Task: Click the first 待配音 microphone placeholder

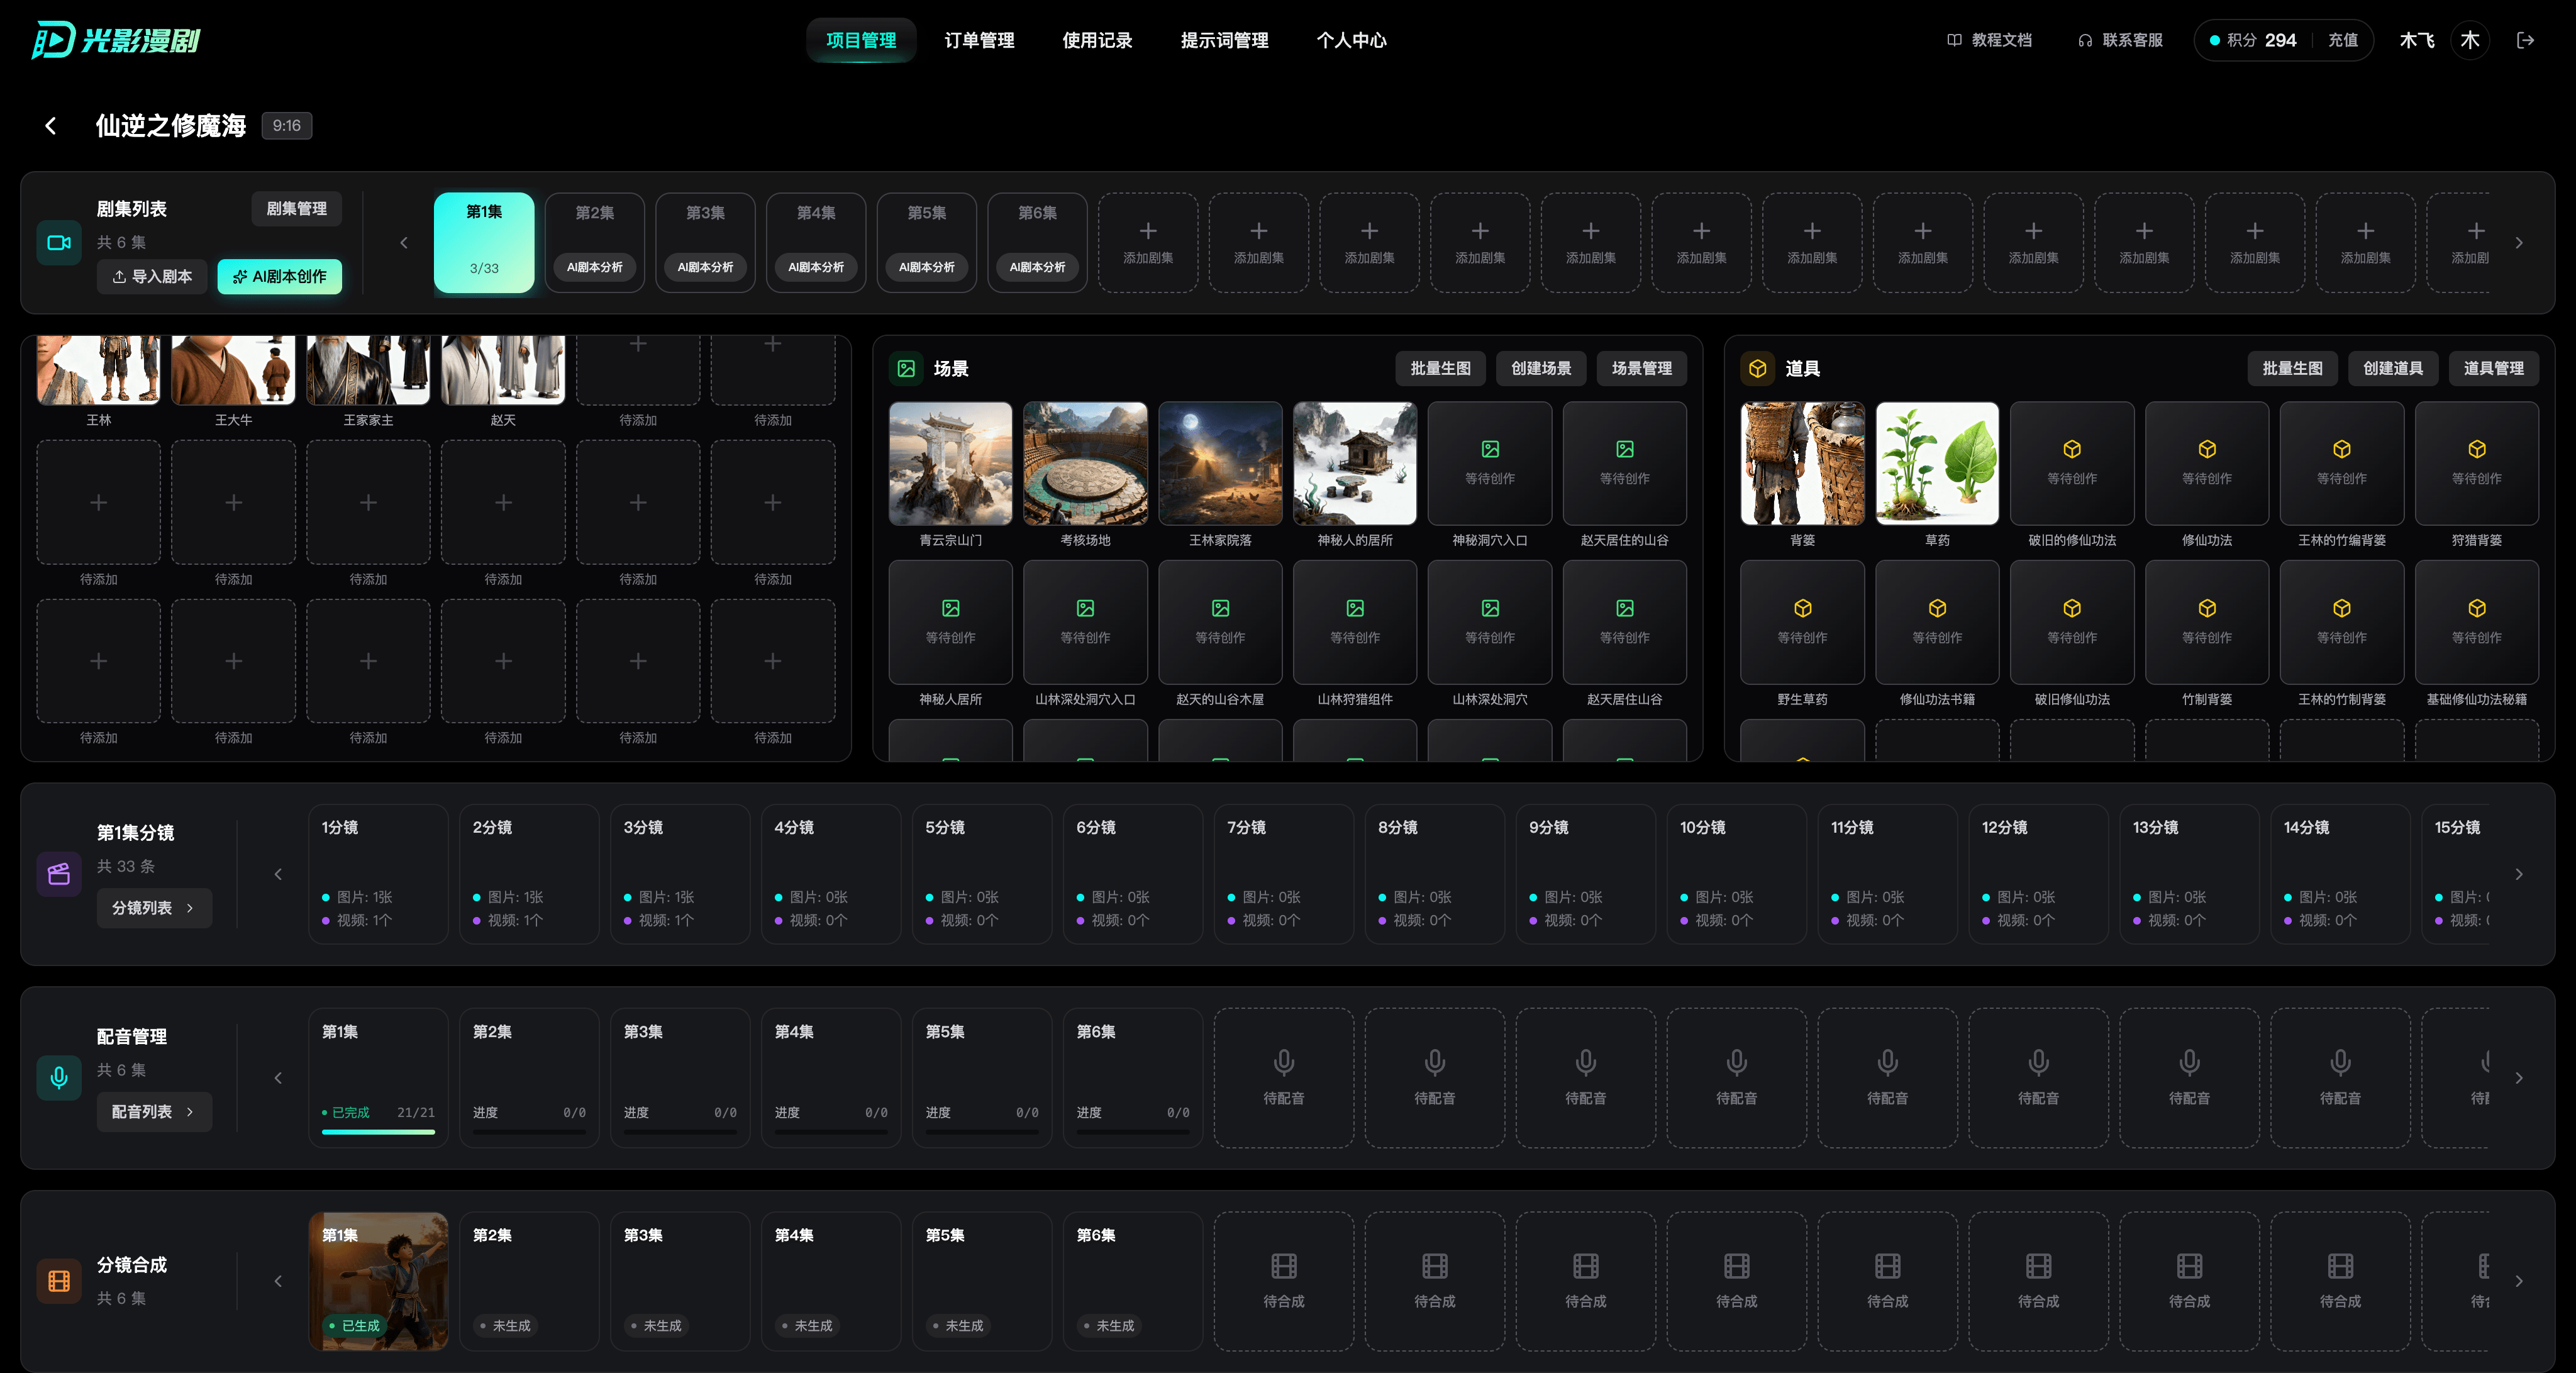Action: [1284, 1078]
